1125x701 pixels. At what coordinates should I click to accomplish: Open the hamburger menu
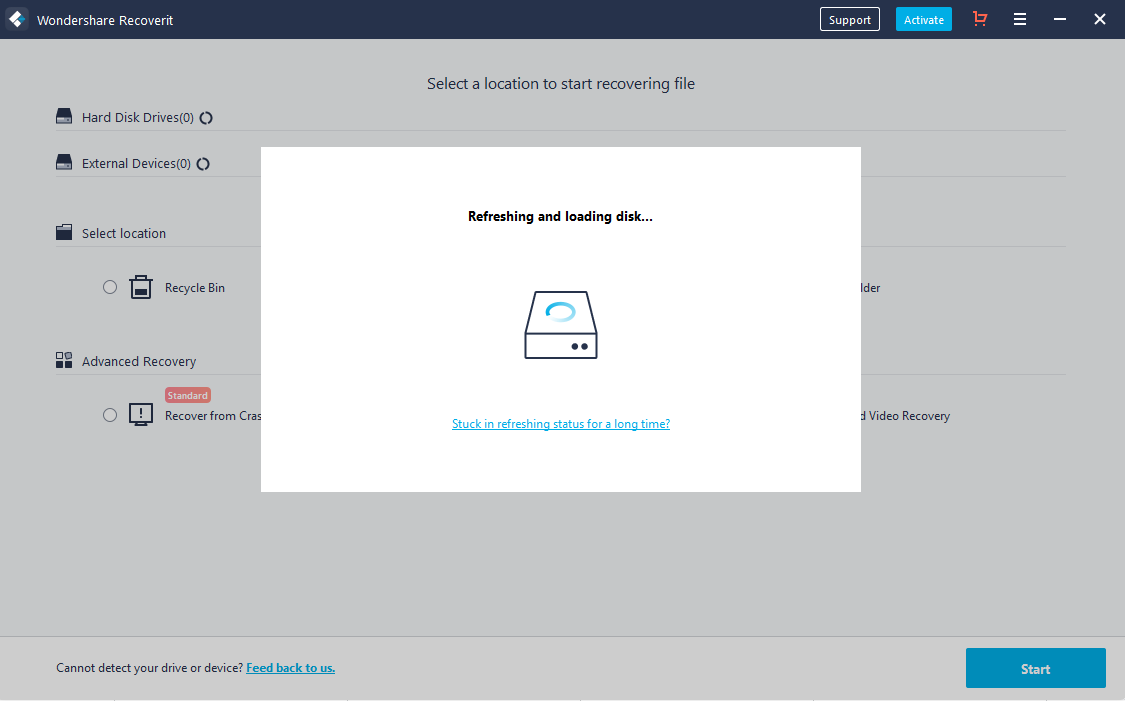point(1020,19)
